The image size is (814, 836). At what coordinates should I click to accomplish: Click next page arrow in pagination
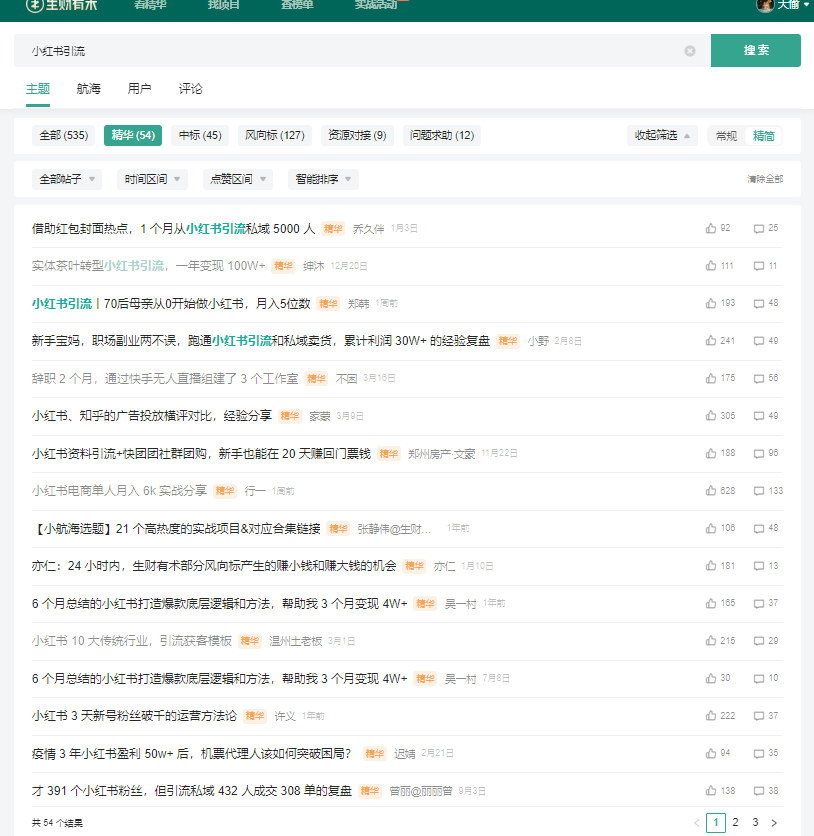pyautogui.click(x=774, y=823)
